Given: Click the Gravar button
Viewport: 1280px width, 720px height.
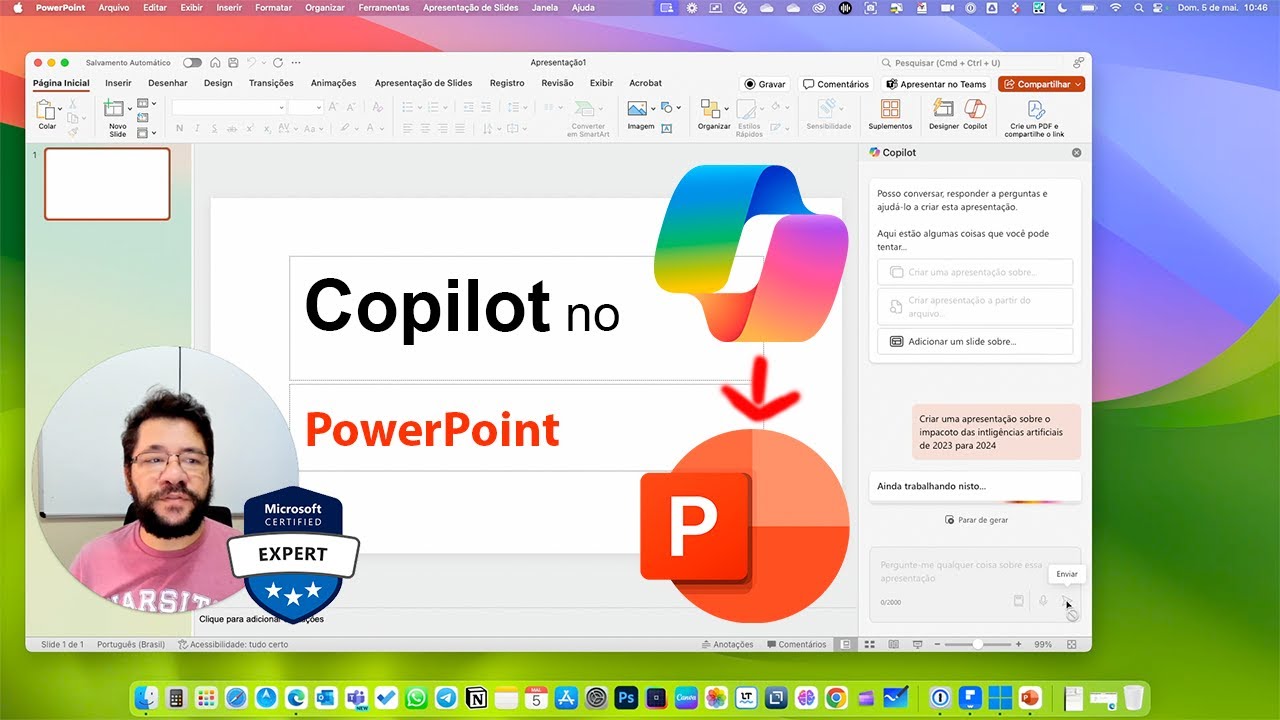Looking at the screenshot, I should point(765,84).
